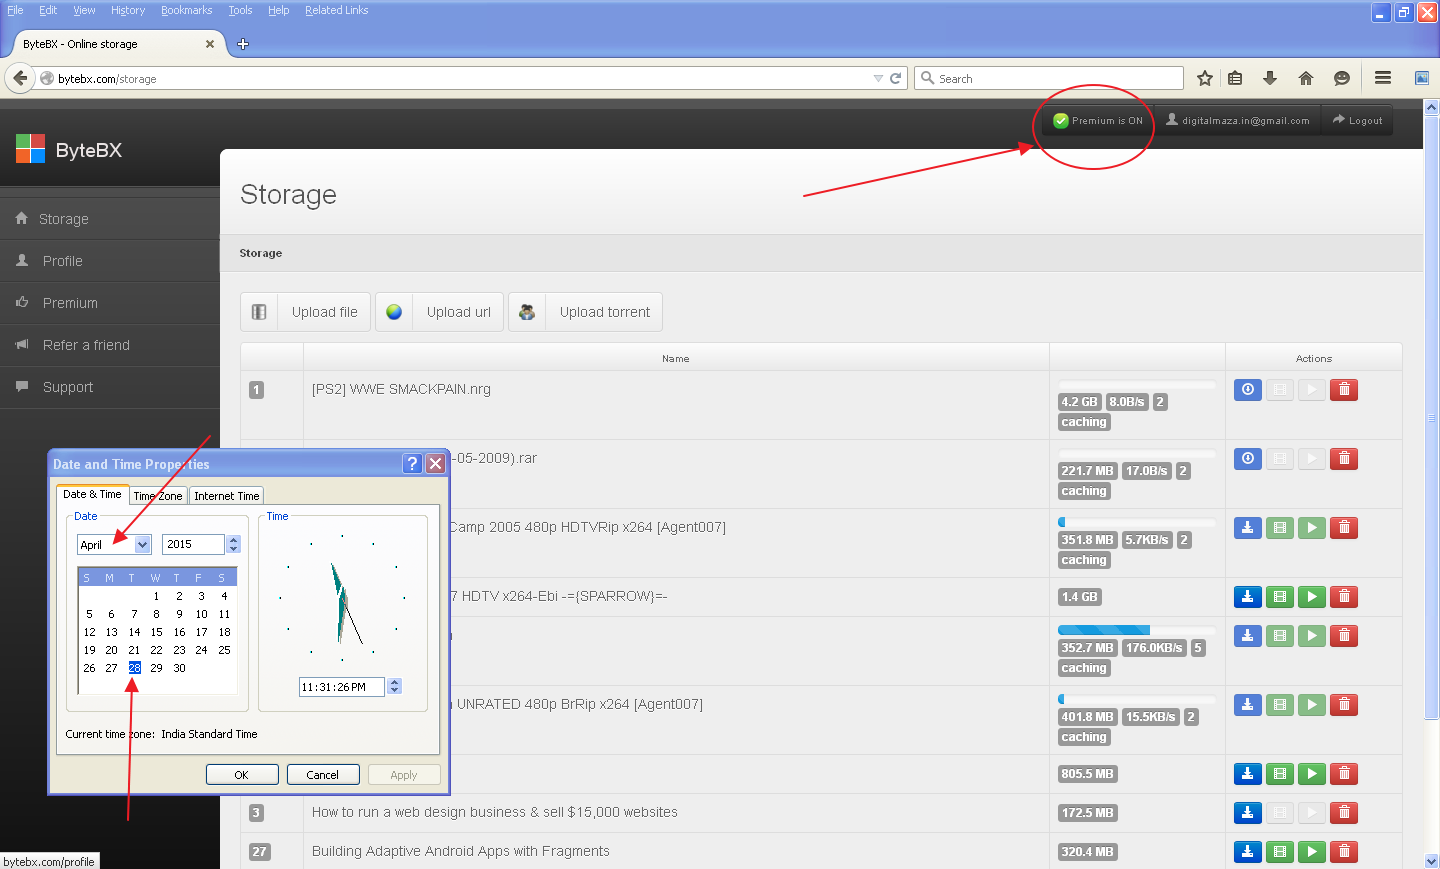Viewport: 1440px width, 869px height.
Task: Click the page scrollbar down arrow
Action: click(x=1431, y=861)
